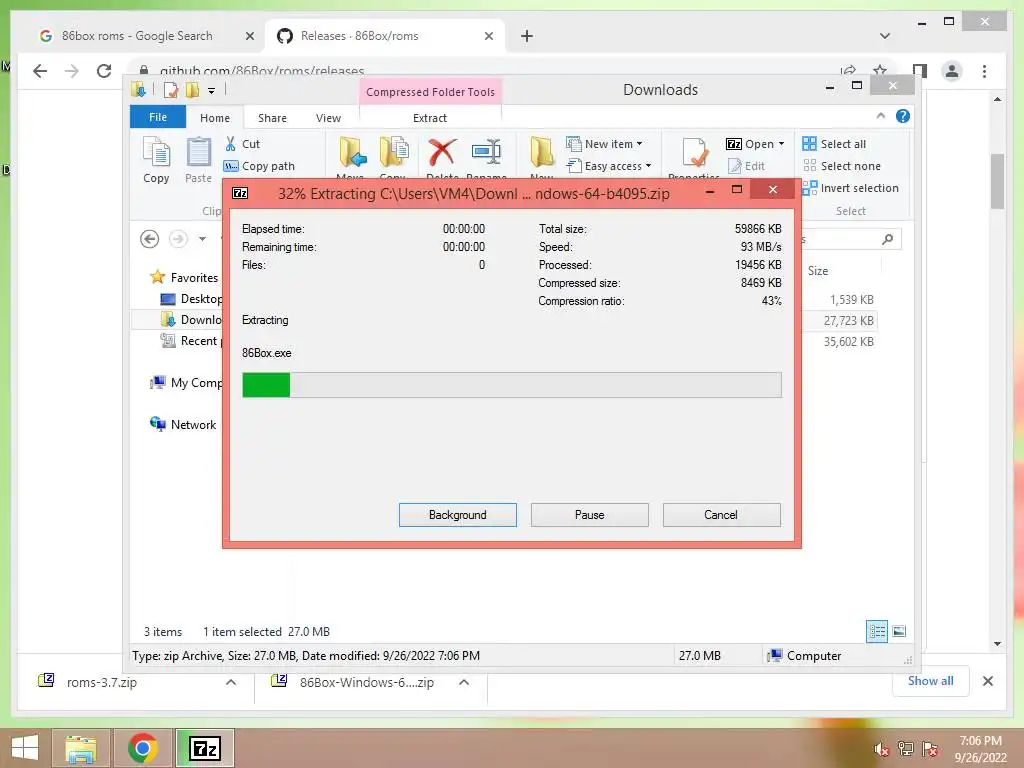Expand Open dropdown in ribbon

781,144
